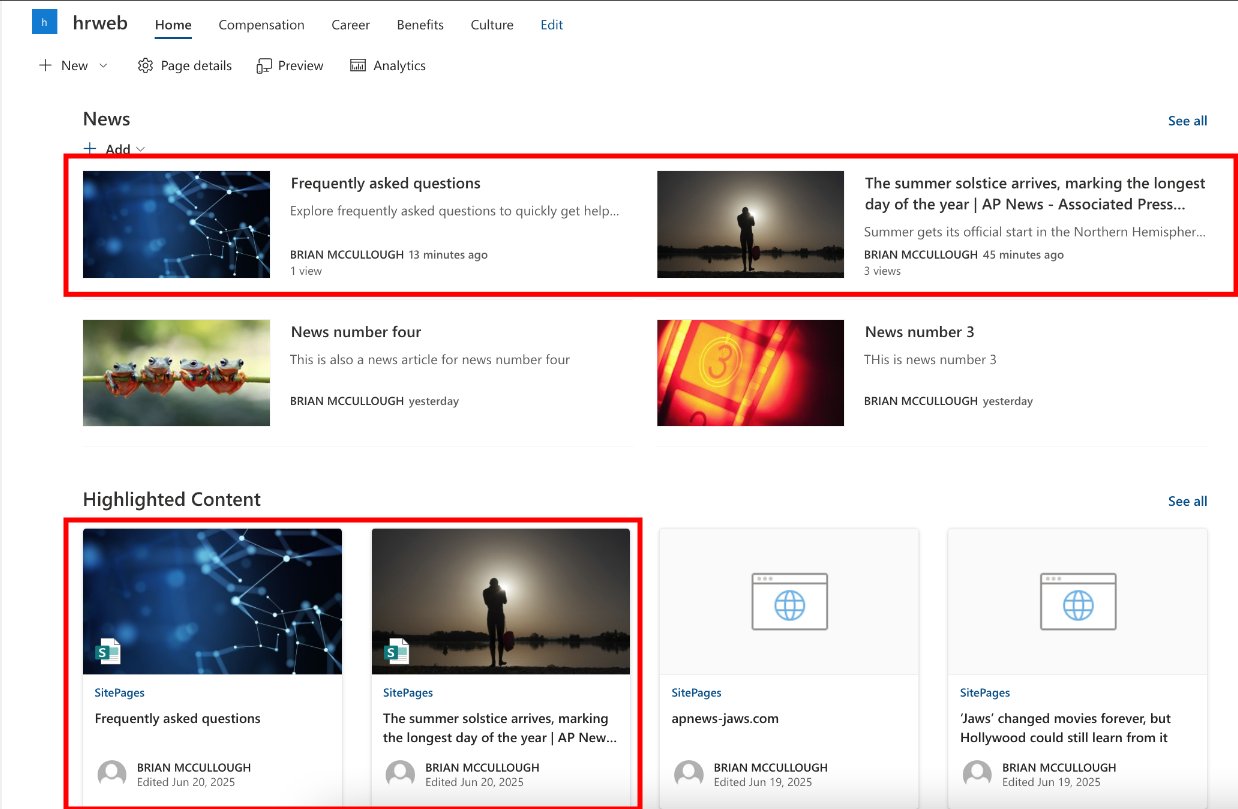Click the plus icon next to New

pyautogui.click(x=44, y=65)
